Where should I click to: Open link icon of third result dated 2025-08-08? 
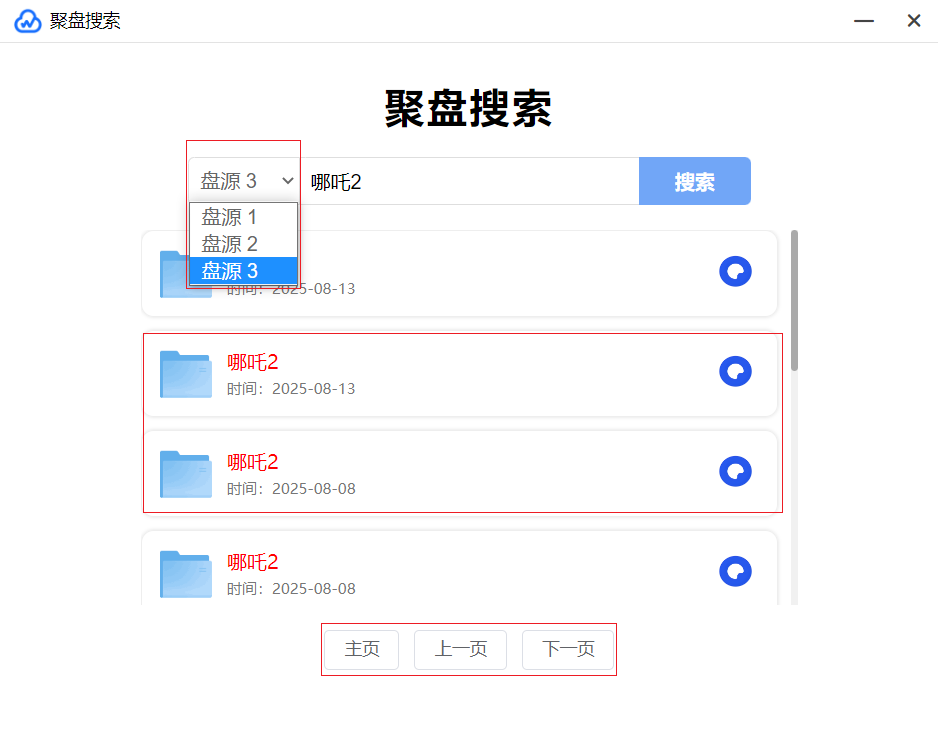point(735,471)
